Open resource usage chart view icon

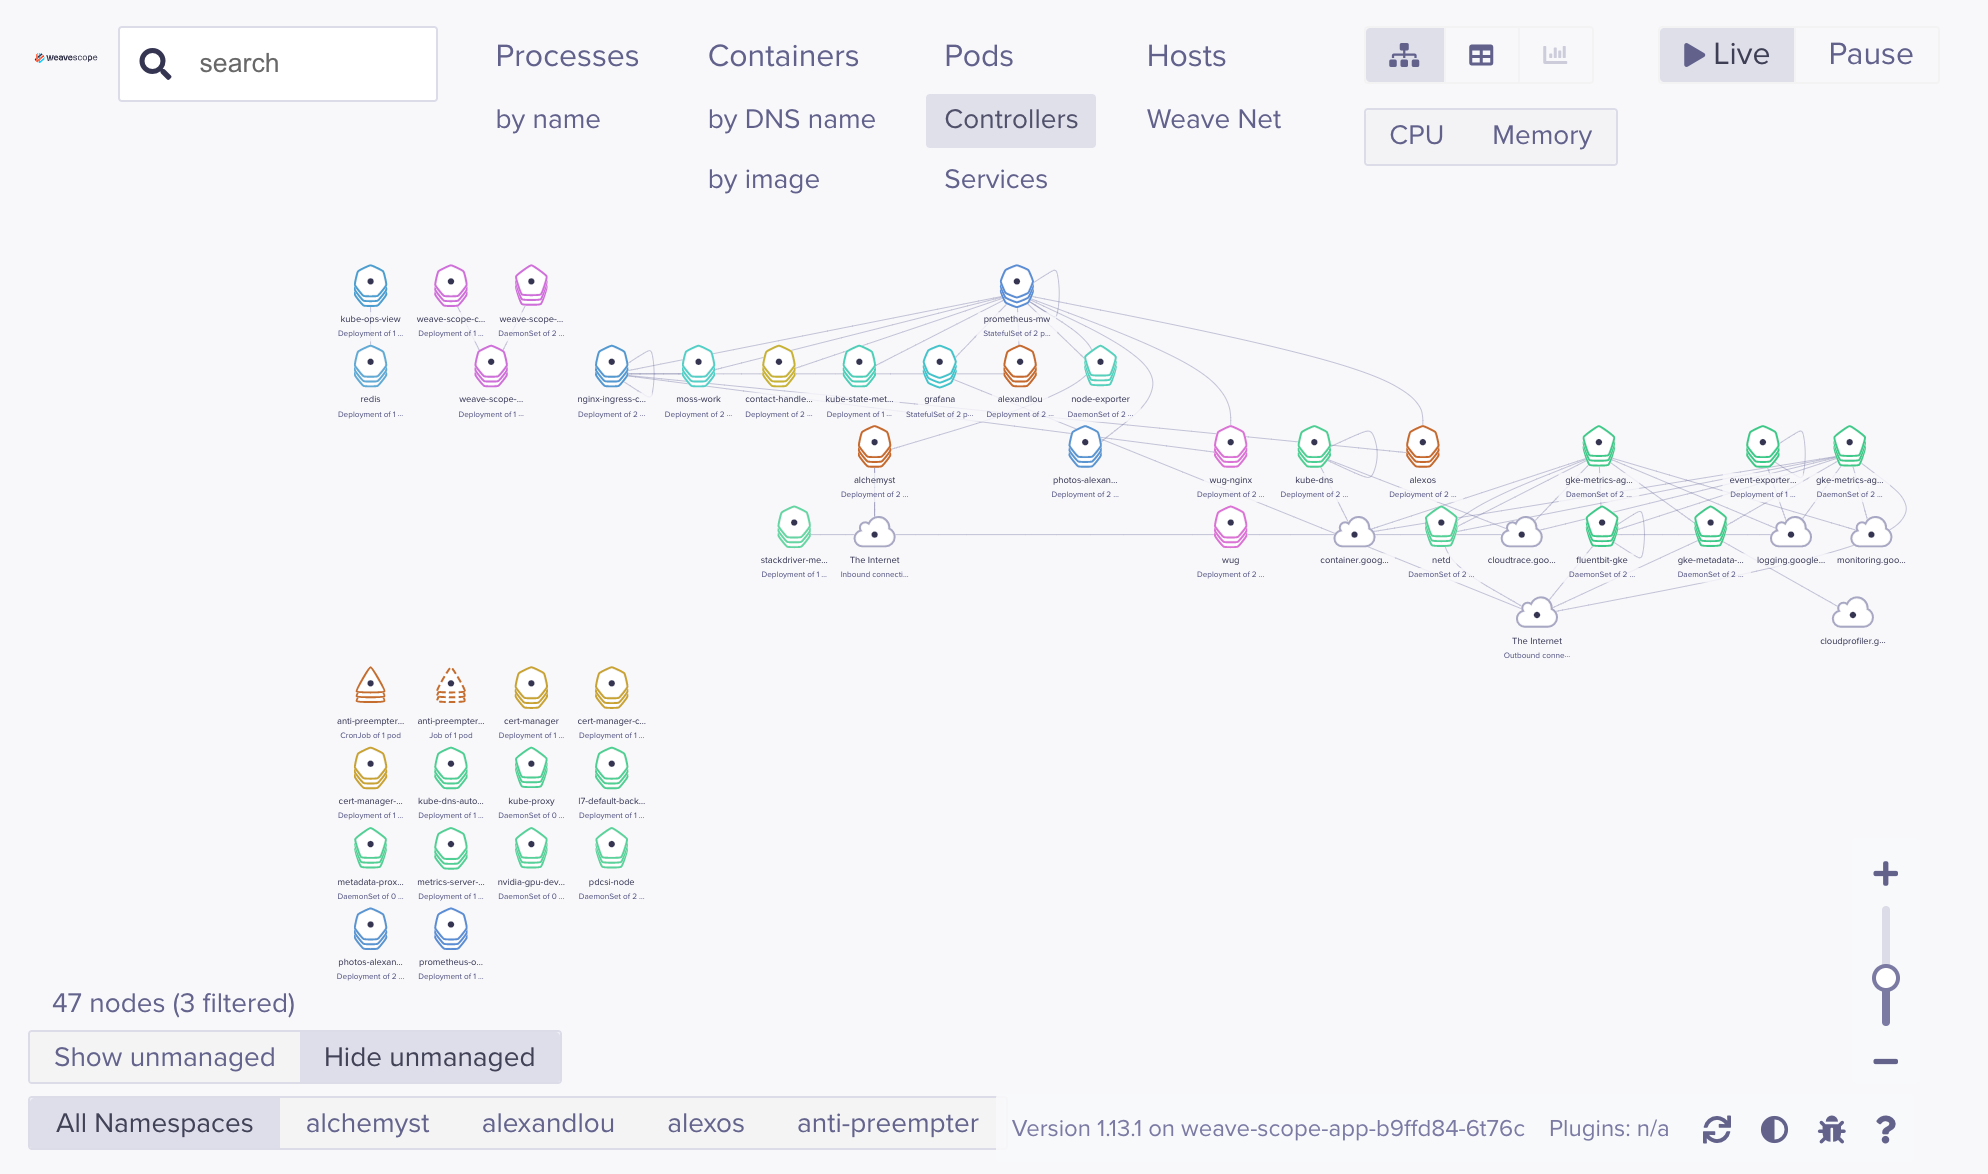coord(1555,55)
